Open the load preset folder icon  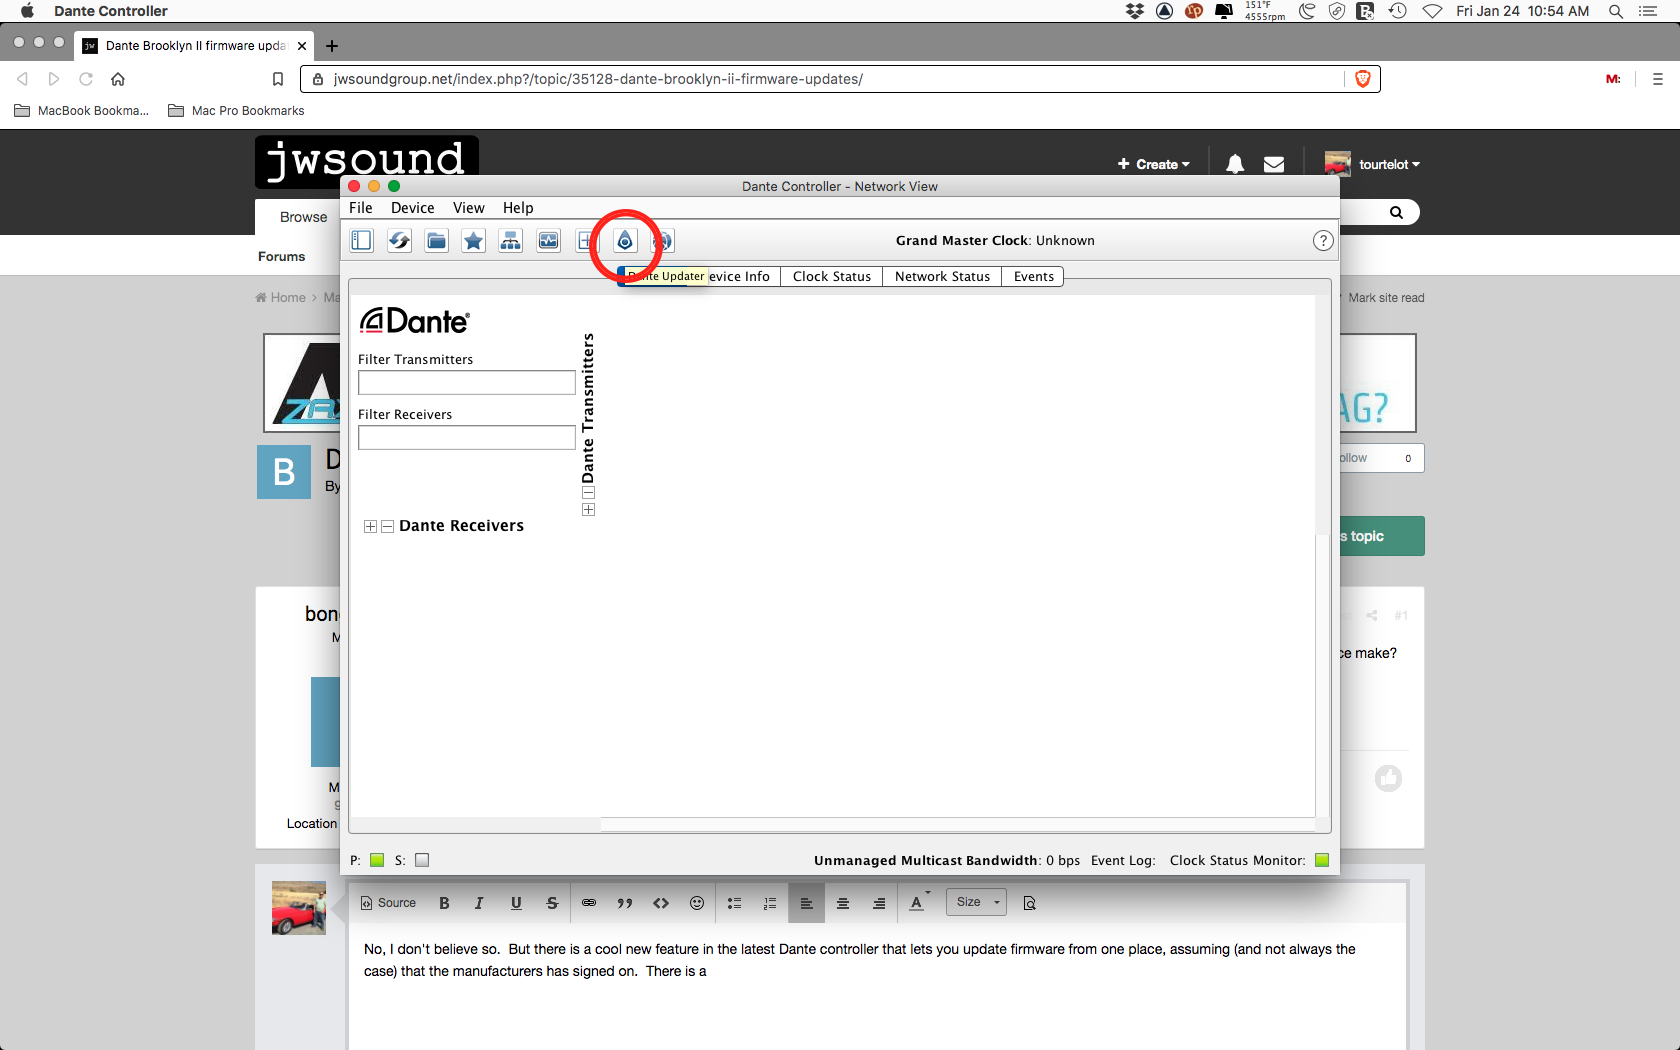[436, 240]
